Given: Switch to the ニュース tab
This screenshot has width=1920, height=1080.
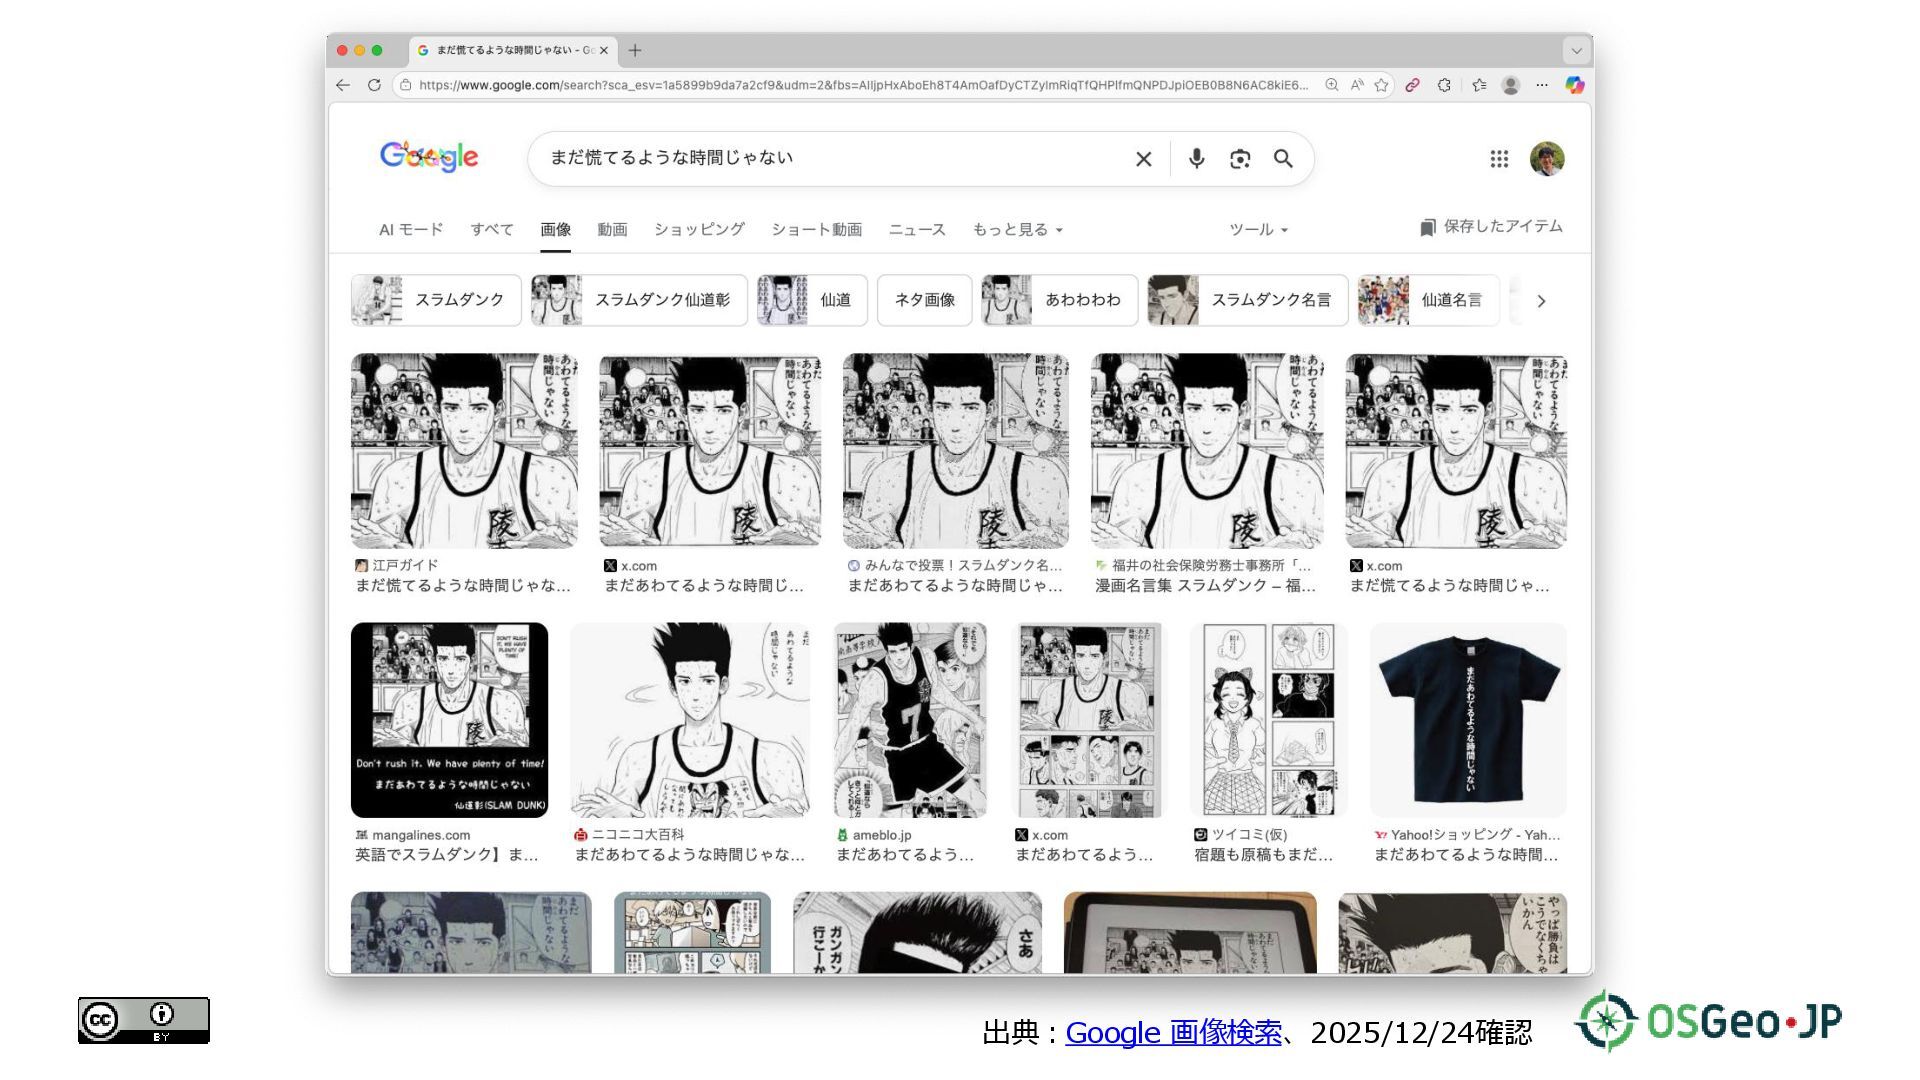Looking at the screenshot, I should pyautogui.click(x=916, y=230).
